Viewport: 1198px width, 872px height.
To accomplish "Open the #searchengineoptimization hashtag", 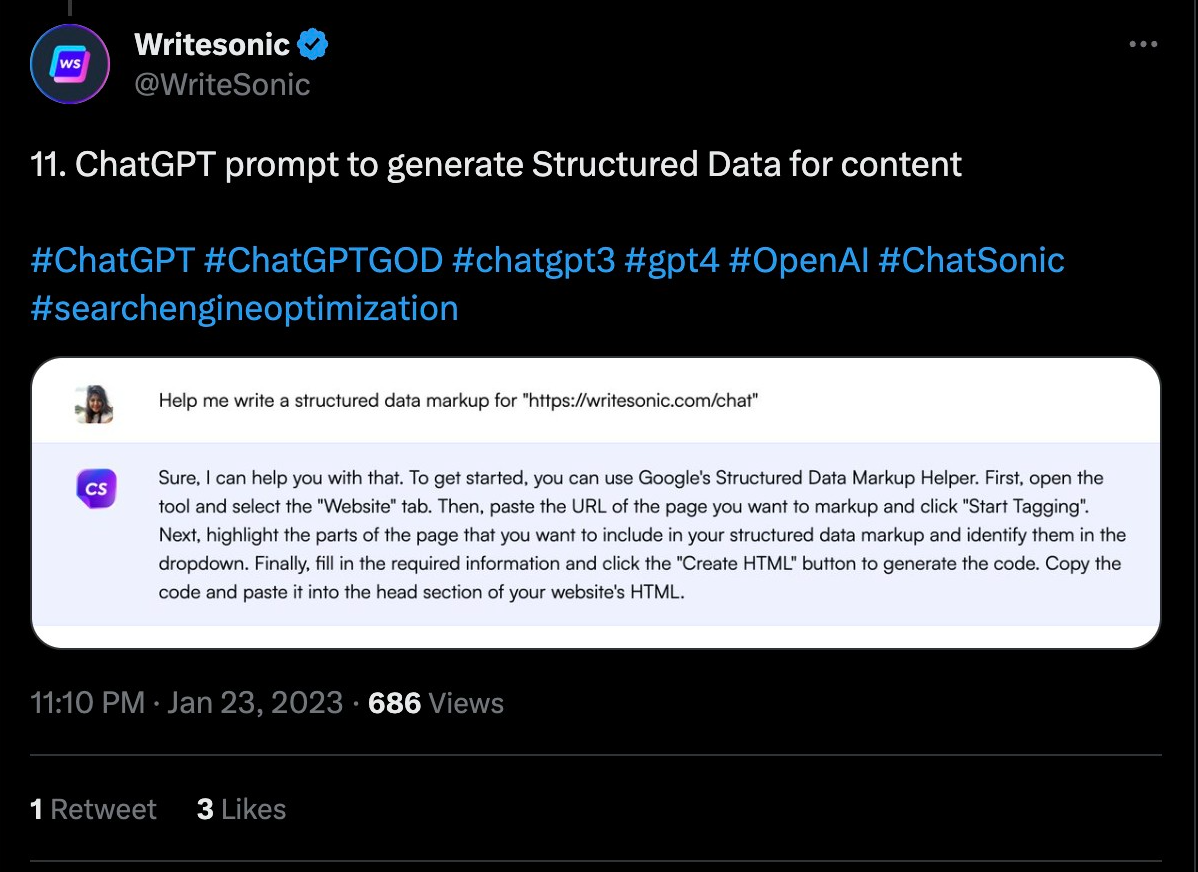I will click(x=244, y=308).
